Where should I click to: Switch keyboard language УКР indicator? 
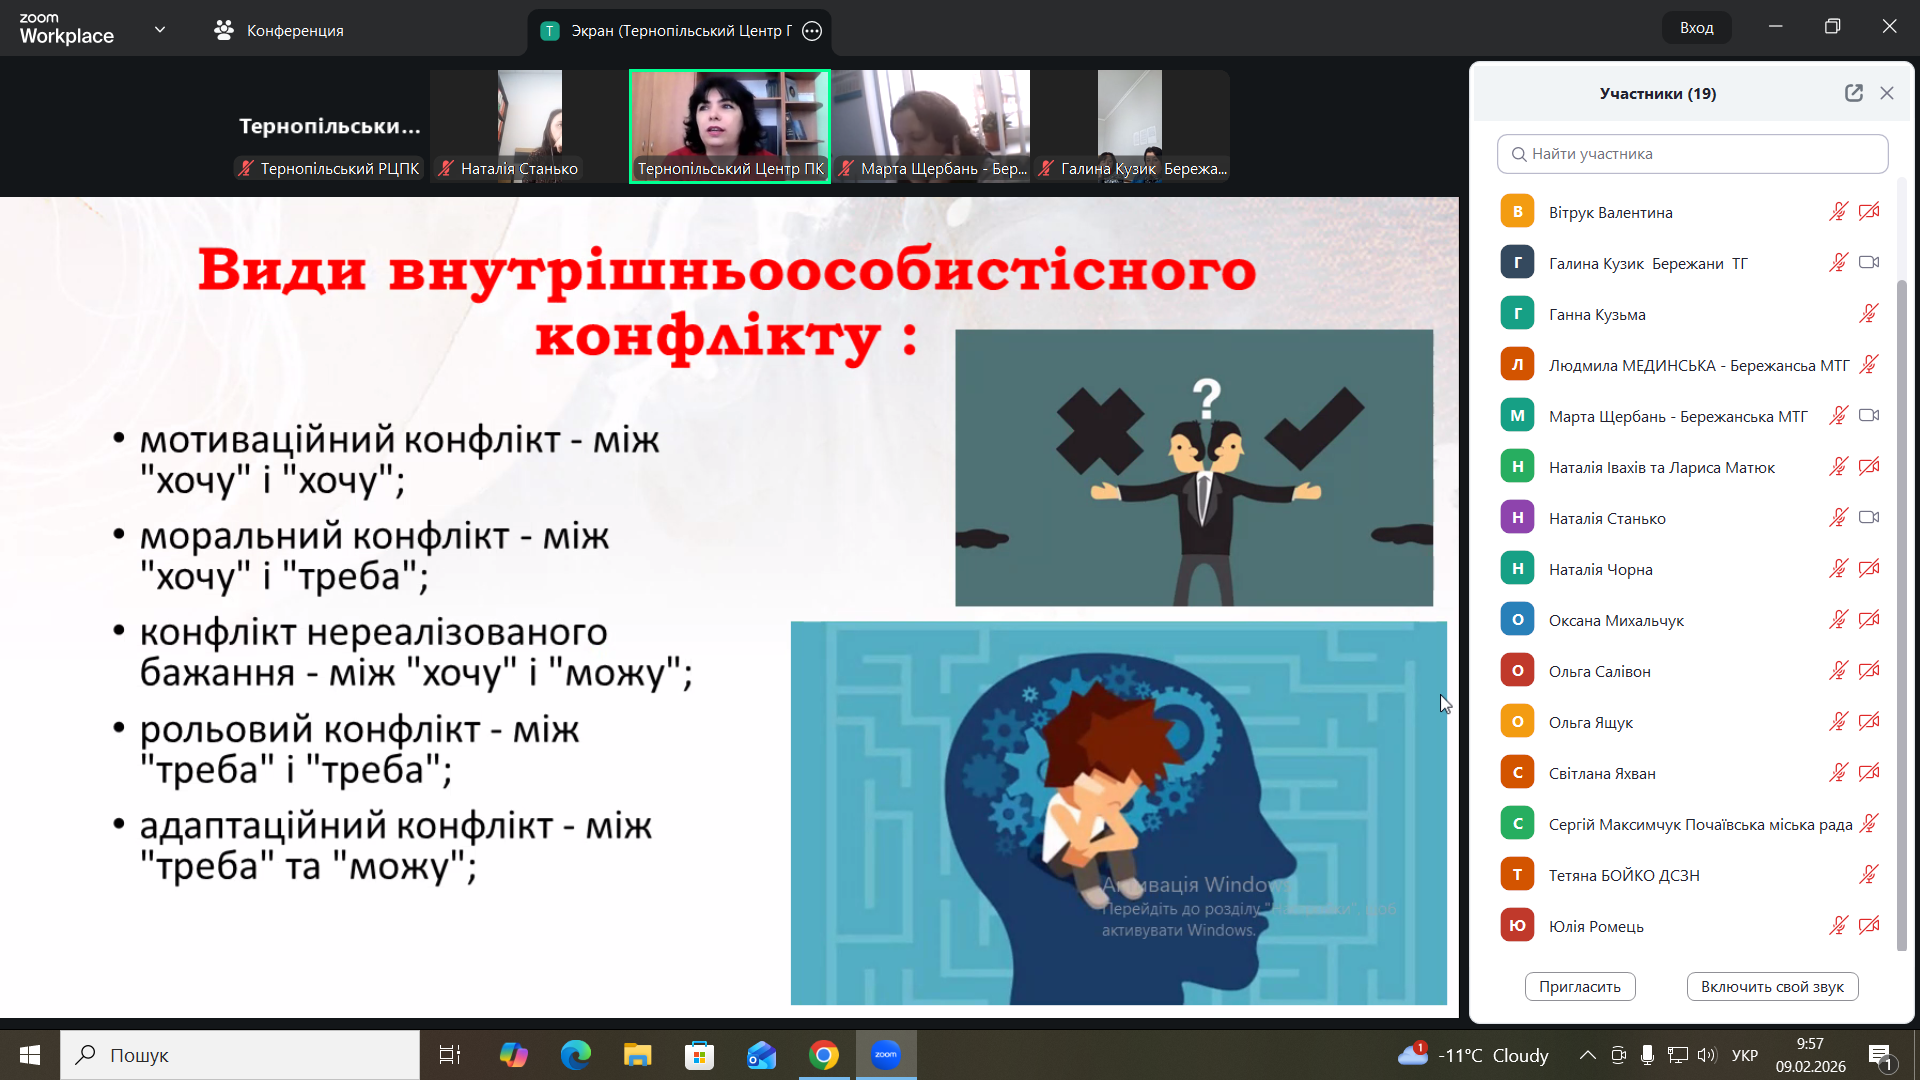[x=1744, y=1055]
